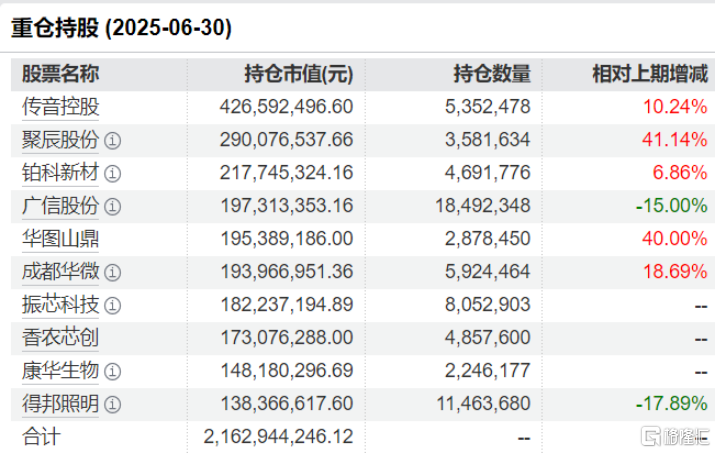Open the 华图山鼎 stock link
The height and width of the screenshot is (453, 716).
click(x=61, y=239)
